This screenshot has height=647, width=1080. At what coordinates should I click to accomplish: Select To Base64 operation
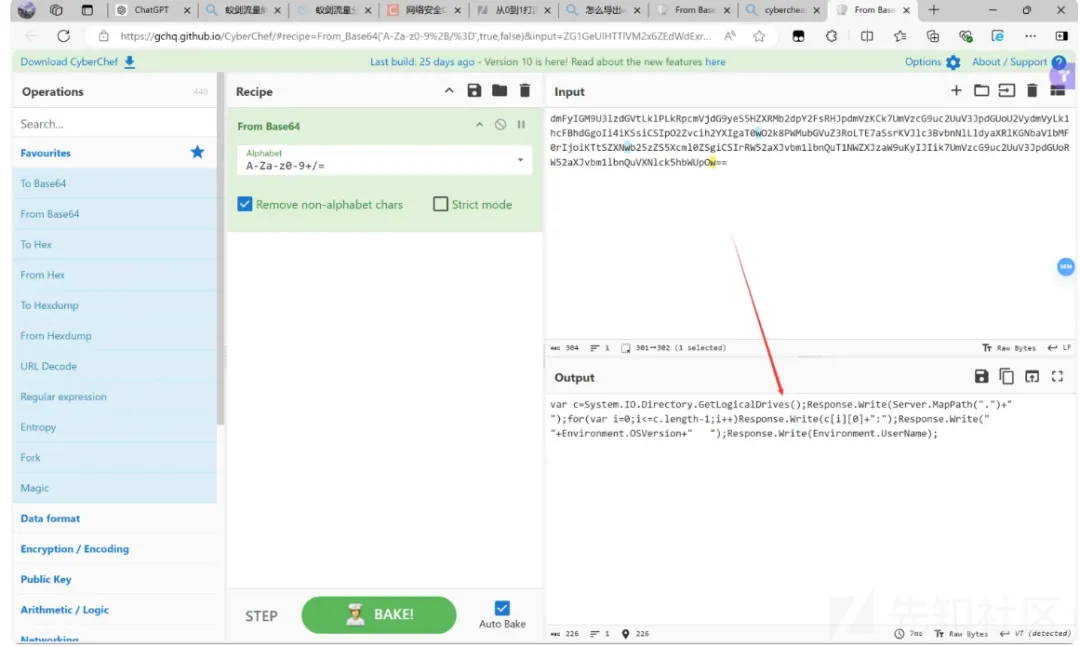pos(114,183)
